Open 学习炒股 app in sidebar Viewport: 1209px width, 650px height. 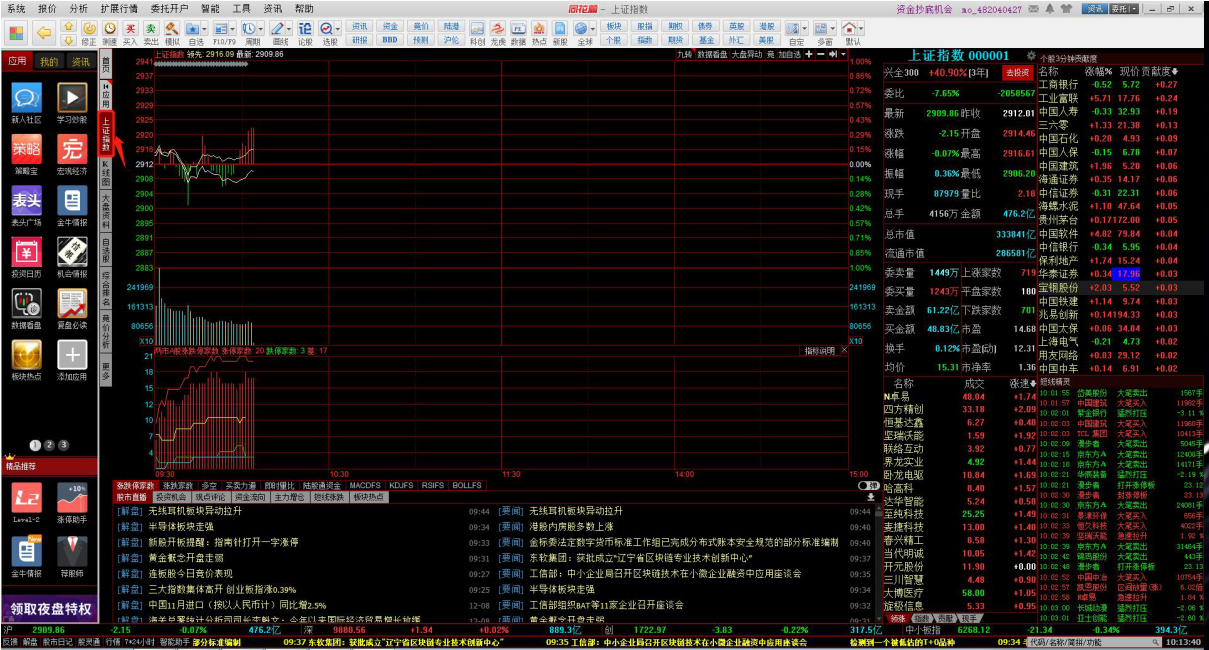click(71, 104)
